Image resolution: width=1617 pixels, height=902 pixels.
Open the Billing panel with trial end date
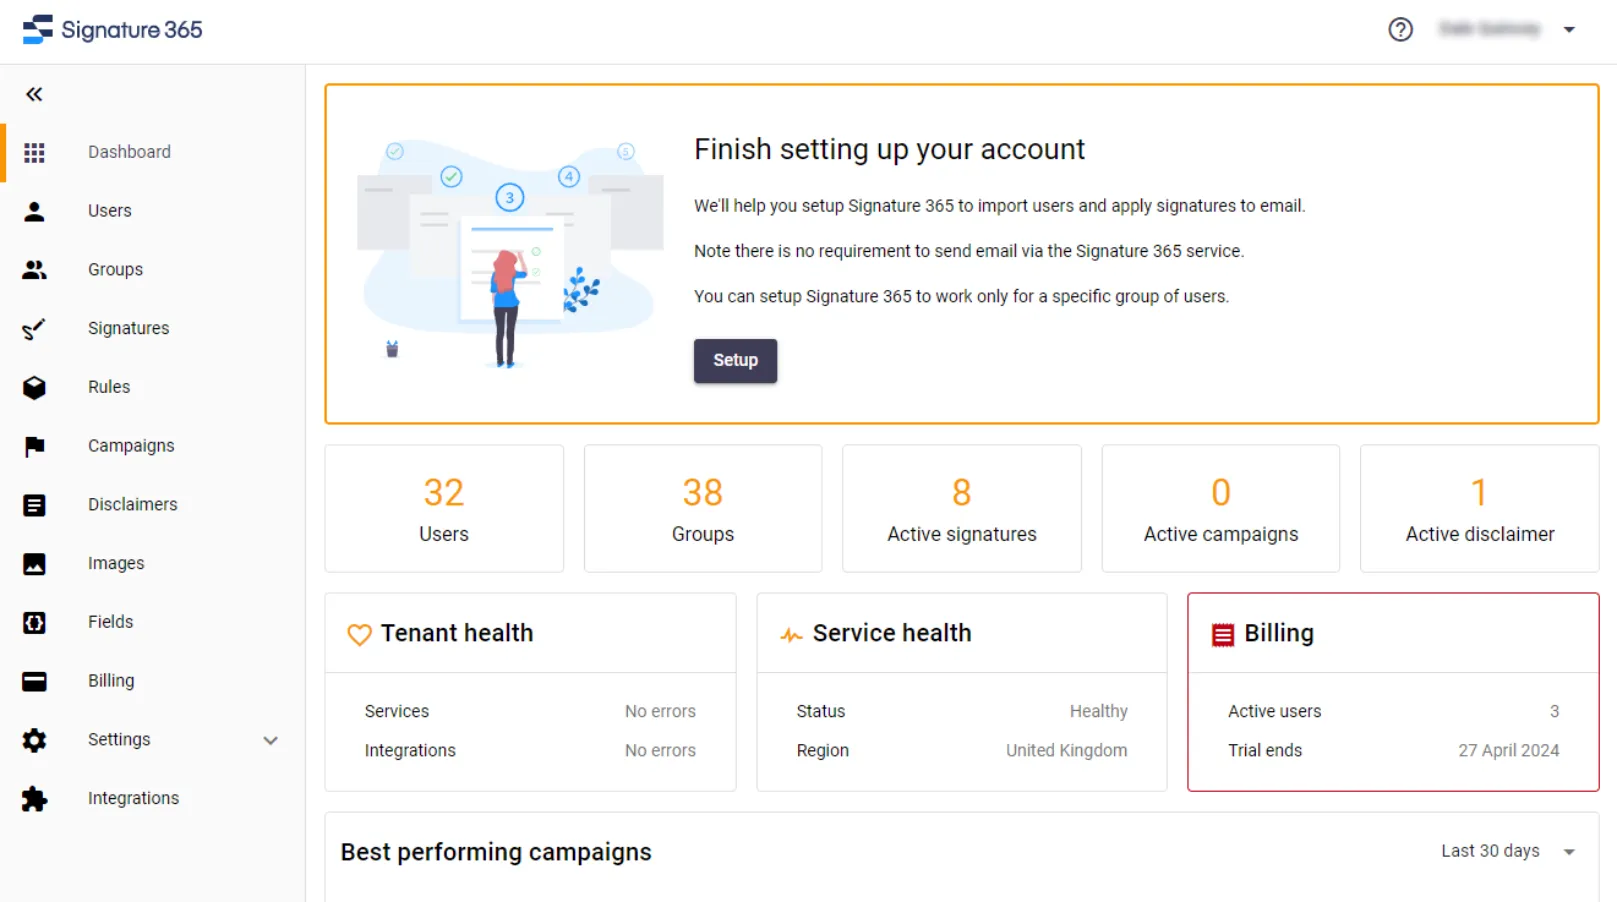click(x=1393, y=692)
